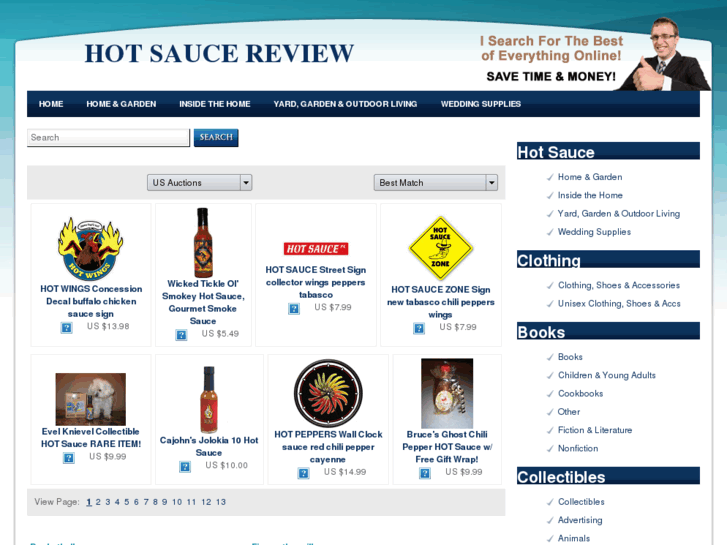The image size is (727, 545).
Task: Go to results page 5
Action: (127, 502)
